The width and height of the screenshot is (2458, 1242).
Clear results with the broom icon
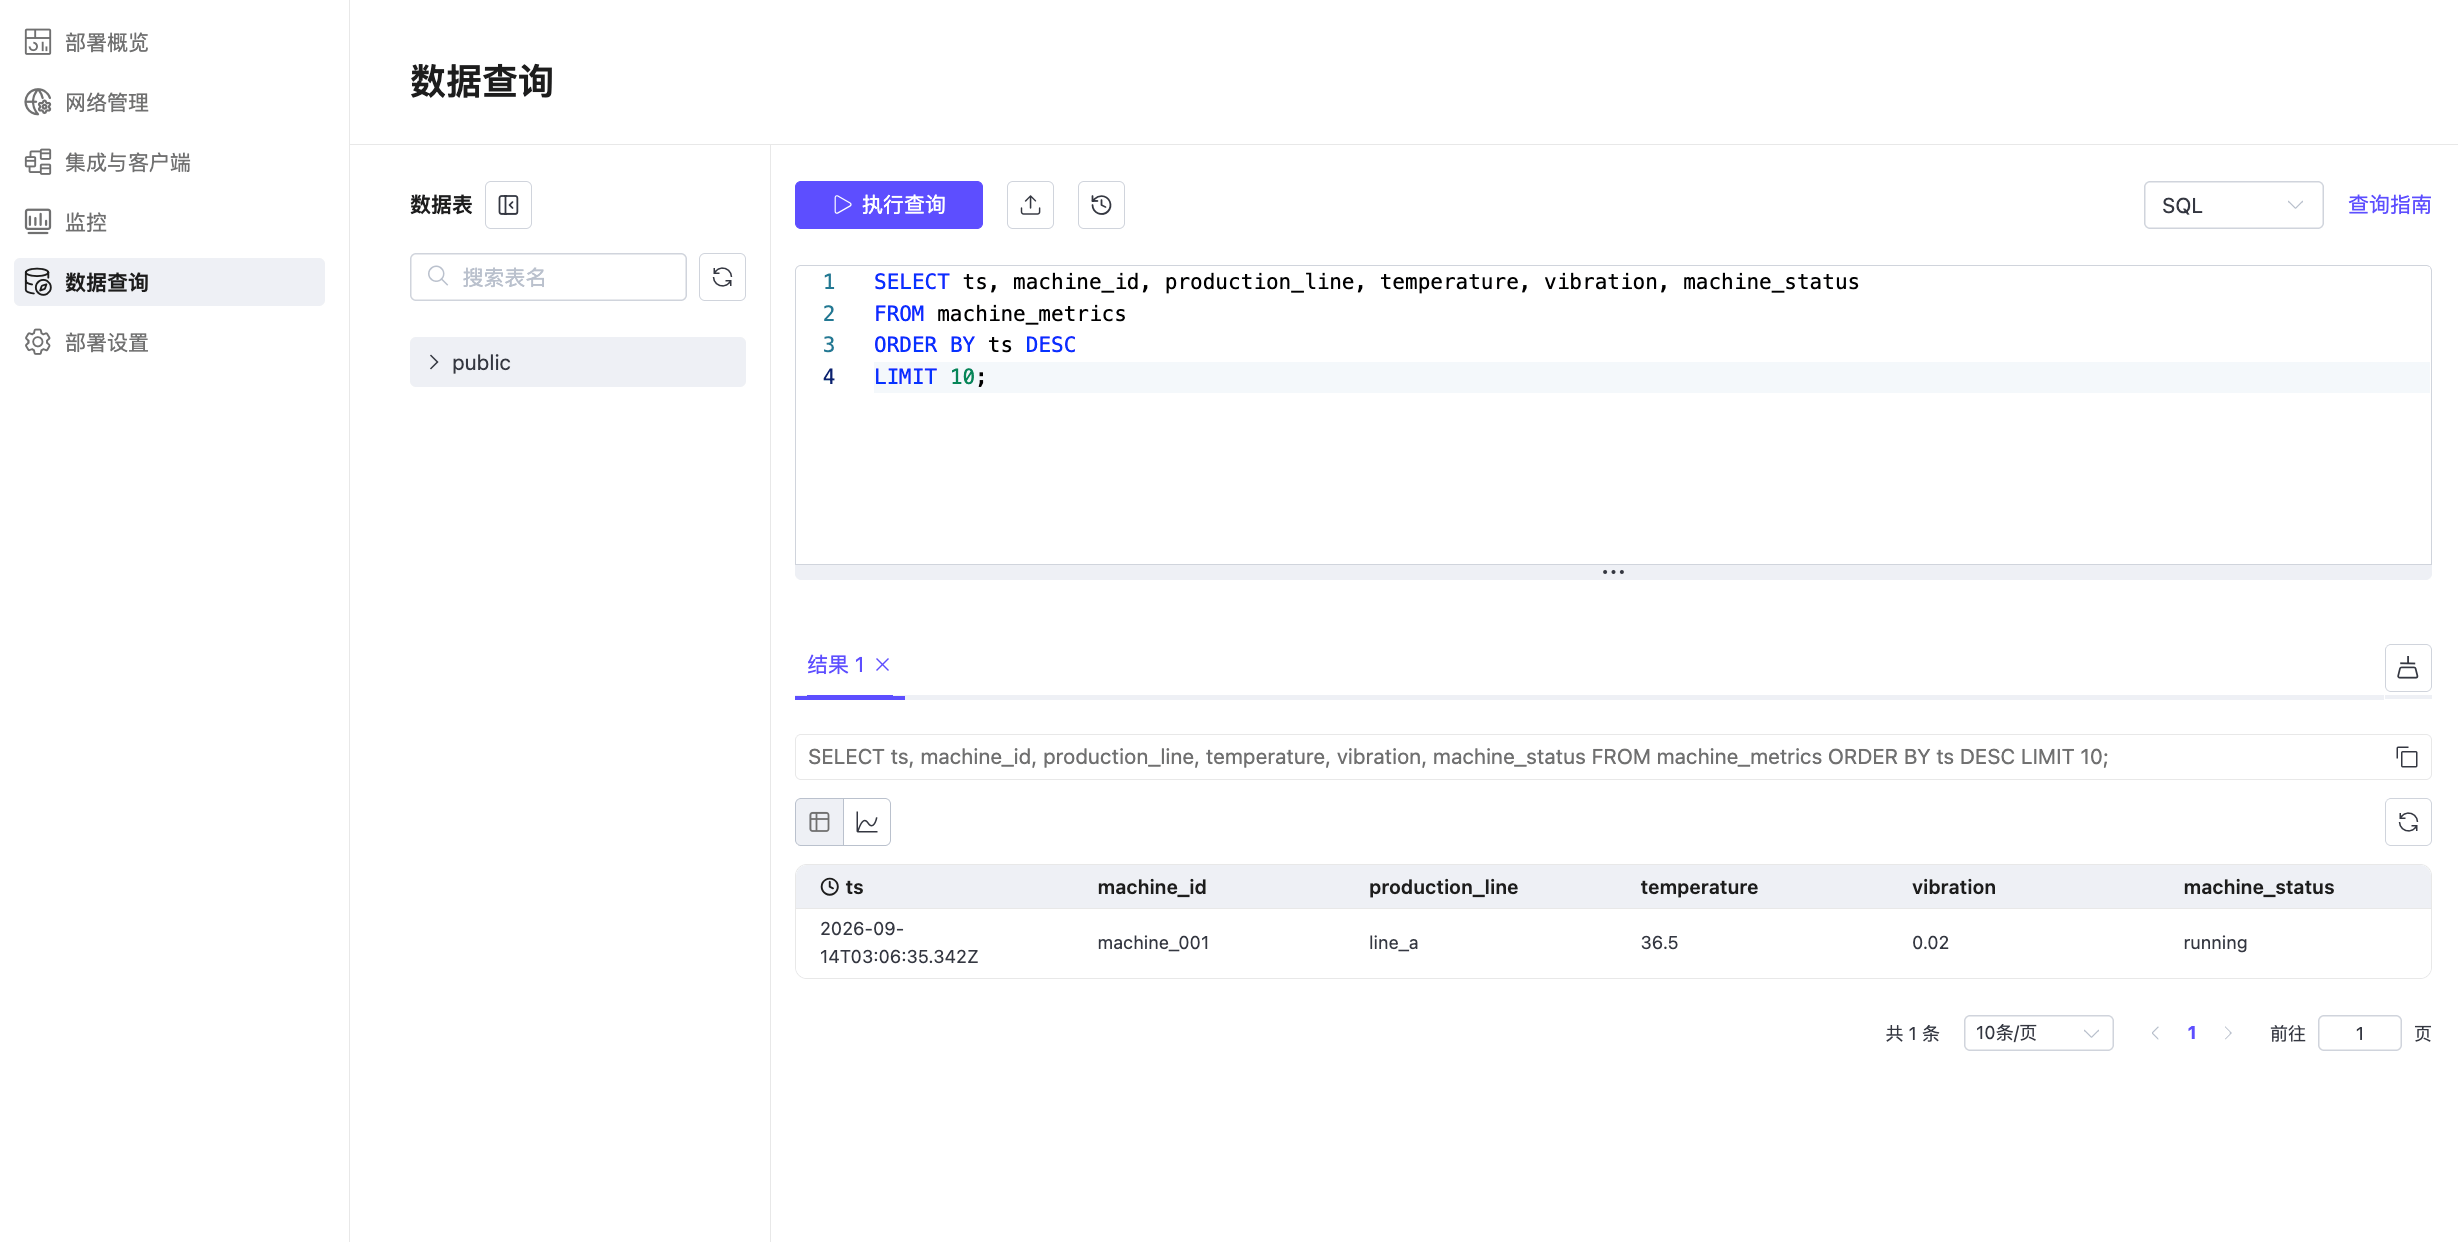point(2408,668)
